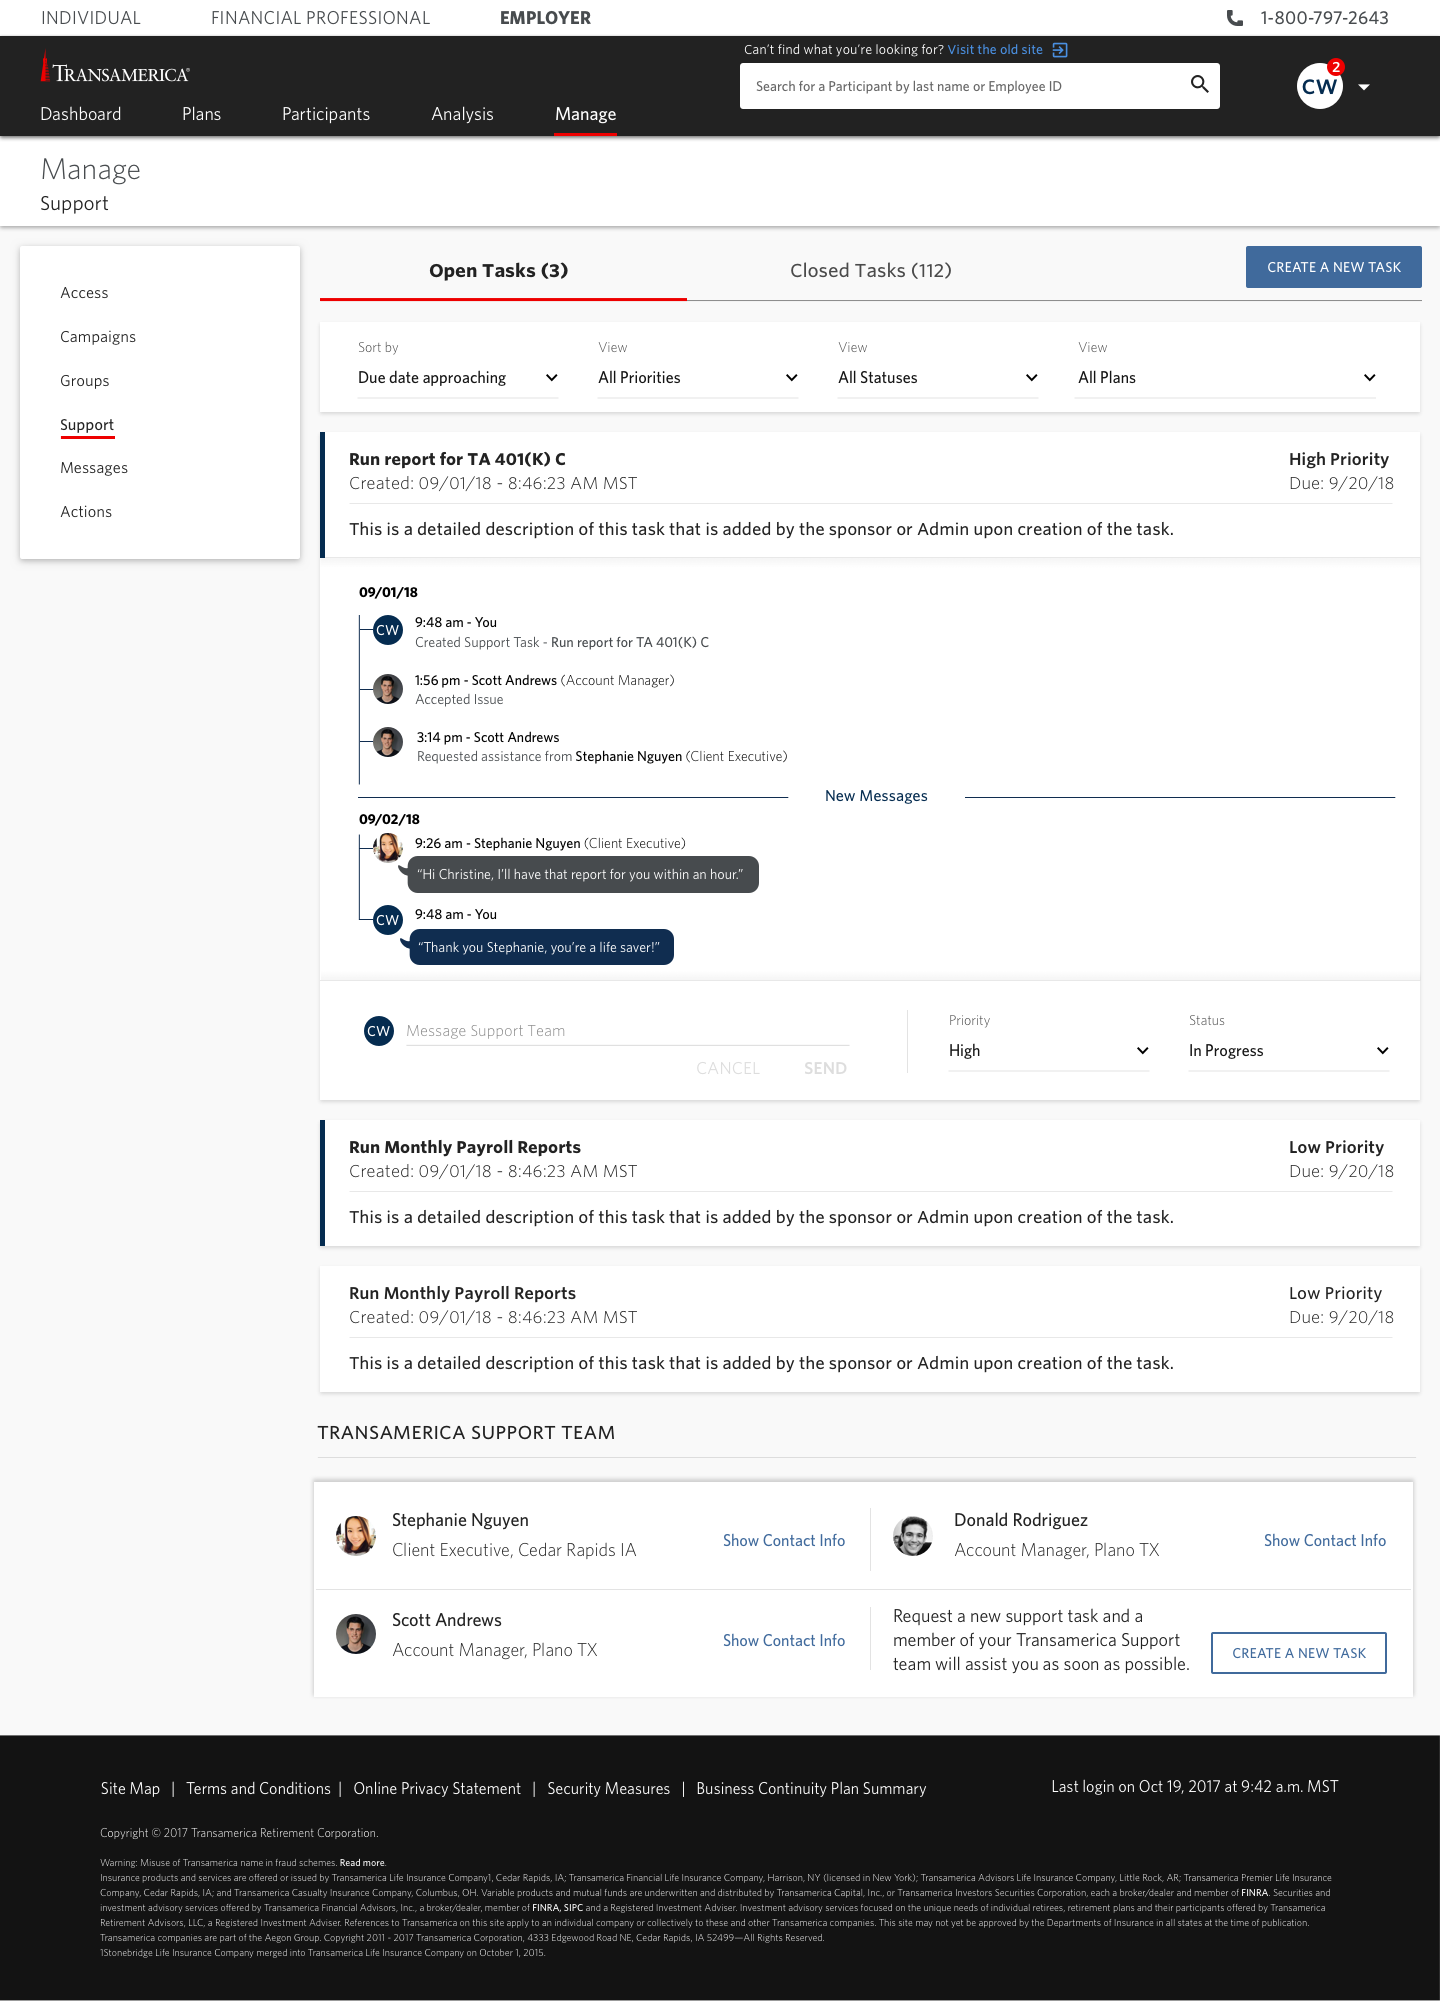1440x2001 pixels.
Task: Open Site Map footer link
Action: [130, 1789]
